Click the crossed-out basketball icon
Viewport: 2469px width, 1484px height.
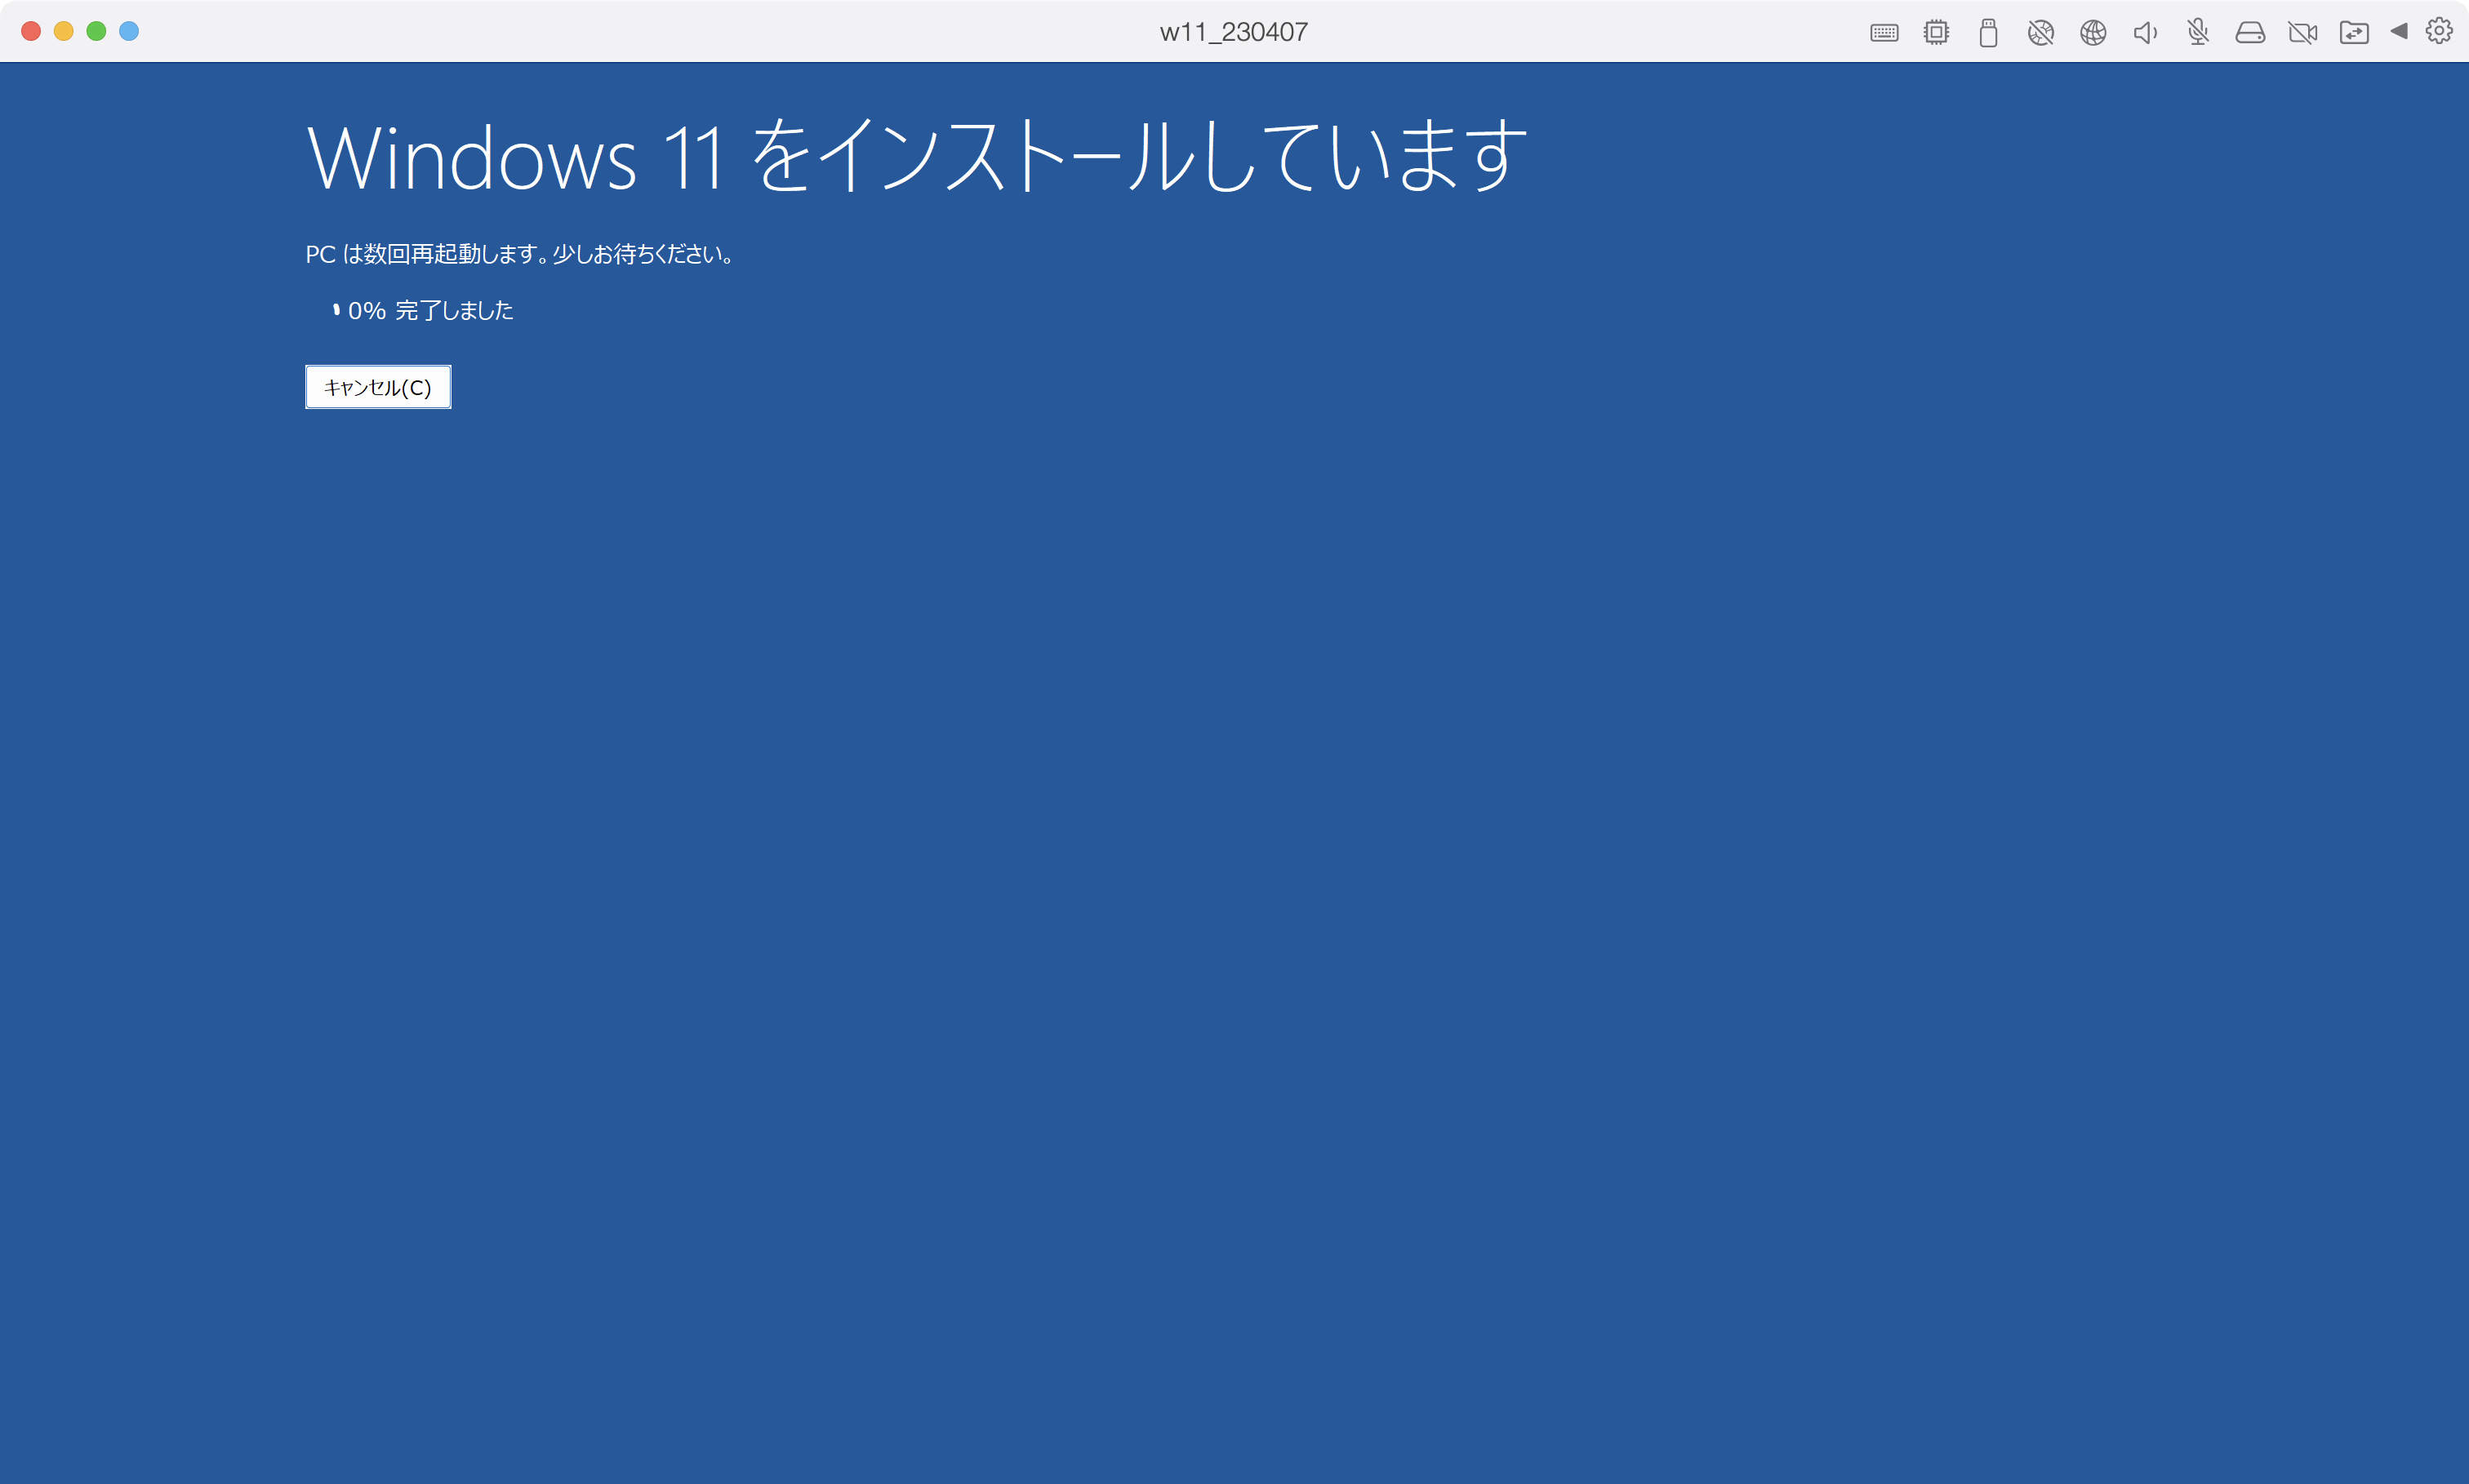2041,33
